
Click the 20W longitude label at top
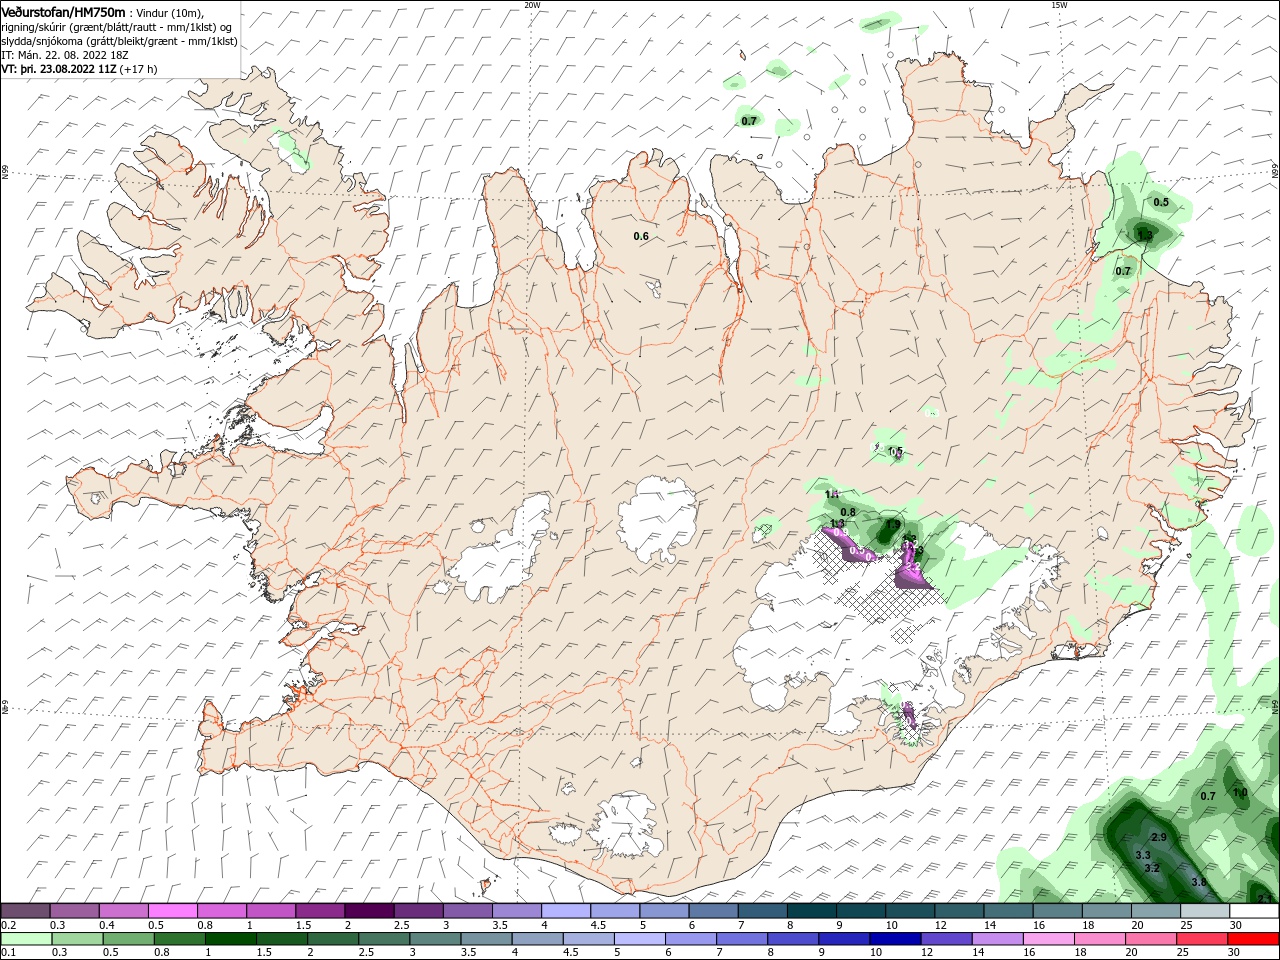[x=532, y=4]
